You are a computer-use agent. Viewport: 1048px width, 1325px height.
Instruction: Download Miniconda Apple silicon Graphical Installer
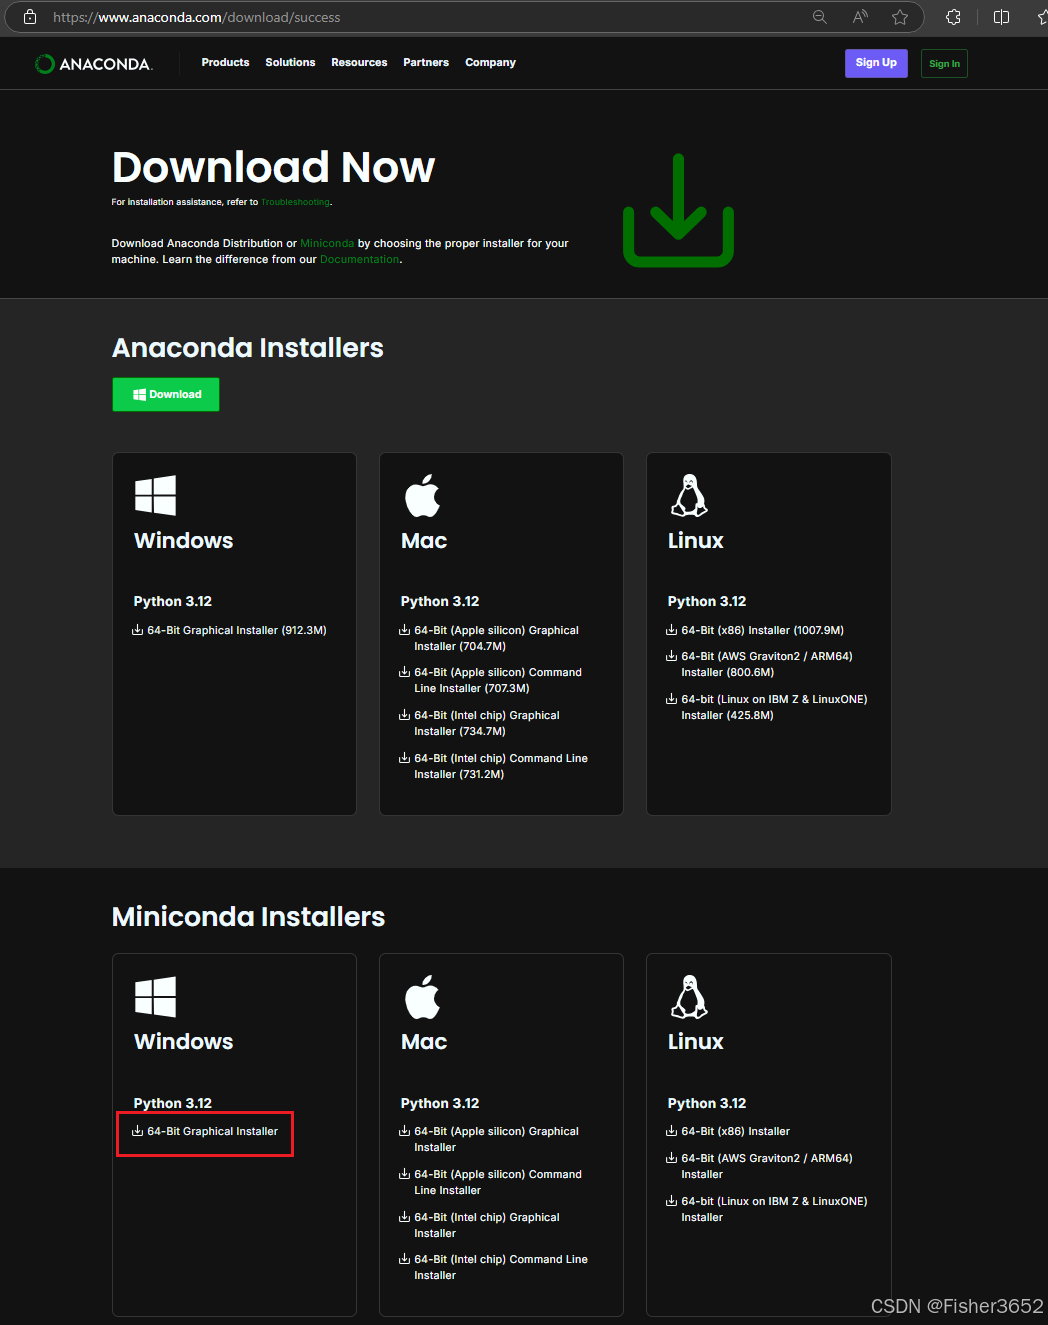tap(489, 1139)
